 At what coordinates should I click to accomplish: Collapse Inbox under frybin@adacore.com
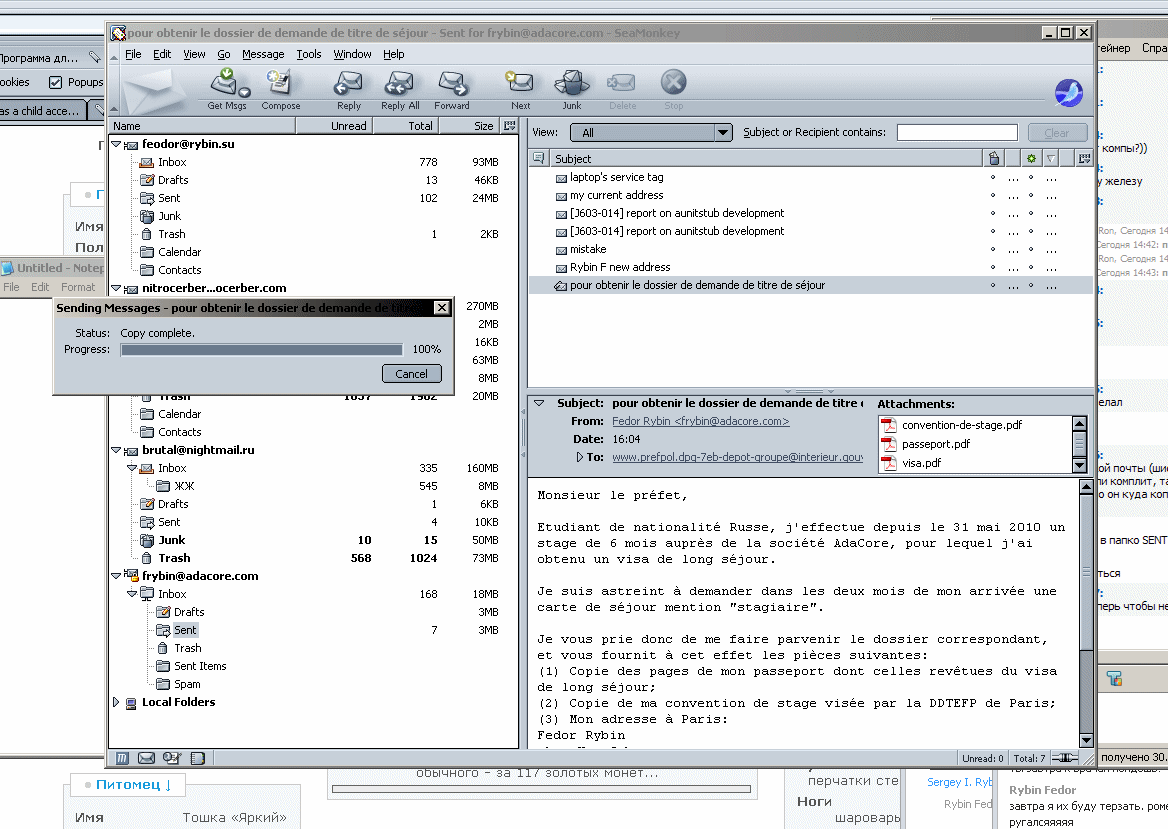point(132,594)
